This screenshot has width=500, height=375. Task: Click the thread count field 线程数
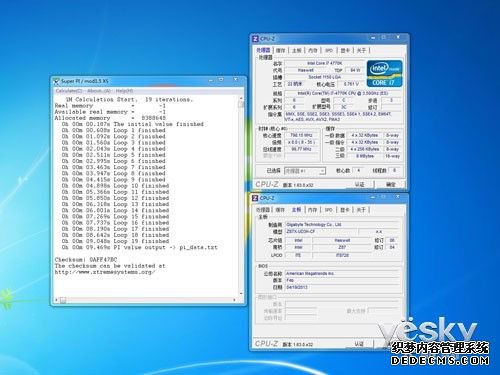(395, 170)
